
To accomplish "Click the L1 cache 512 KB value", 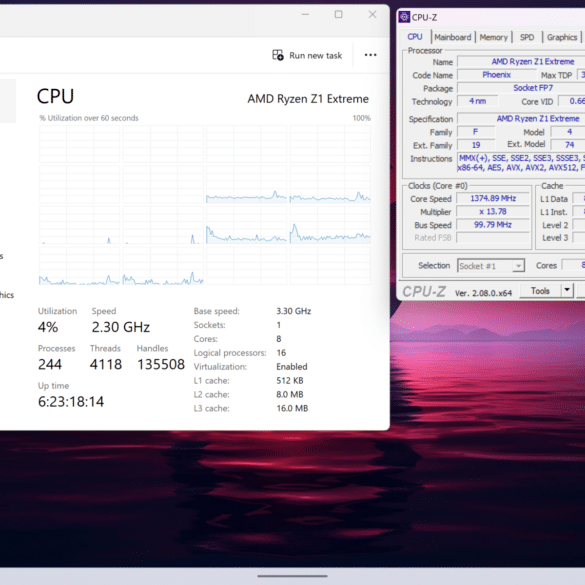I will coord(290,381).
